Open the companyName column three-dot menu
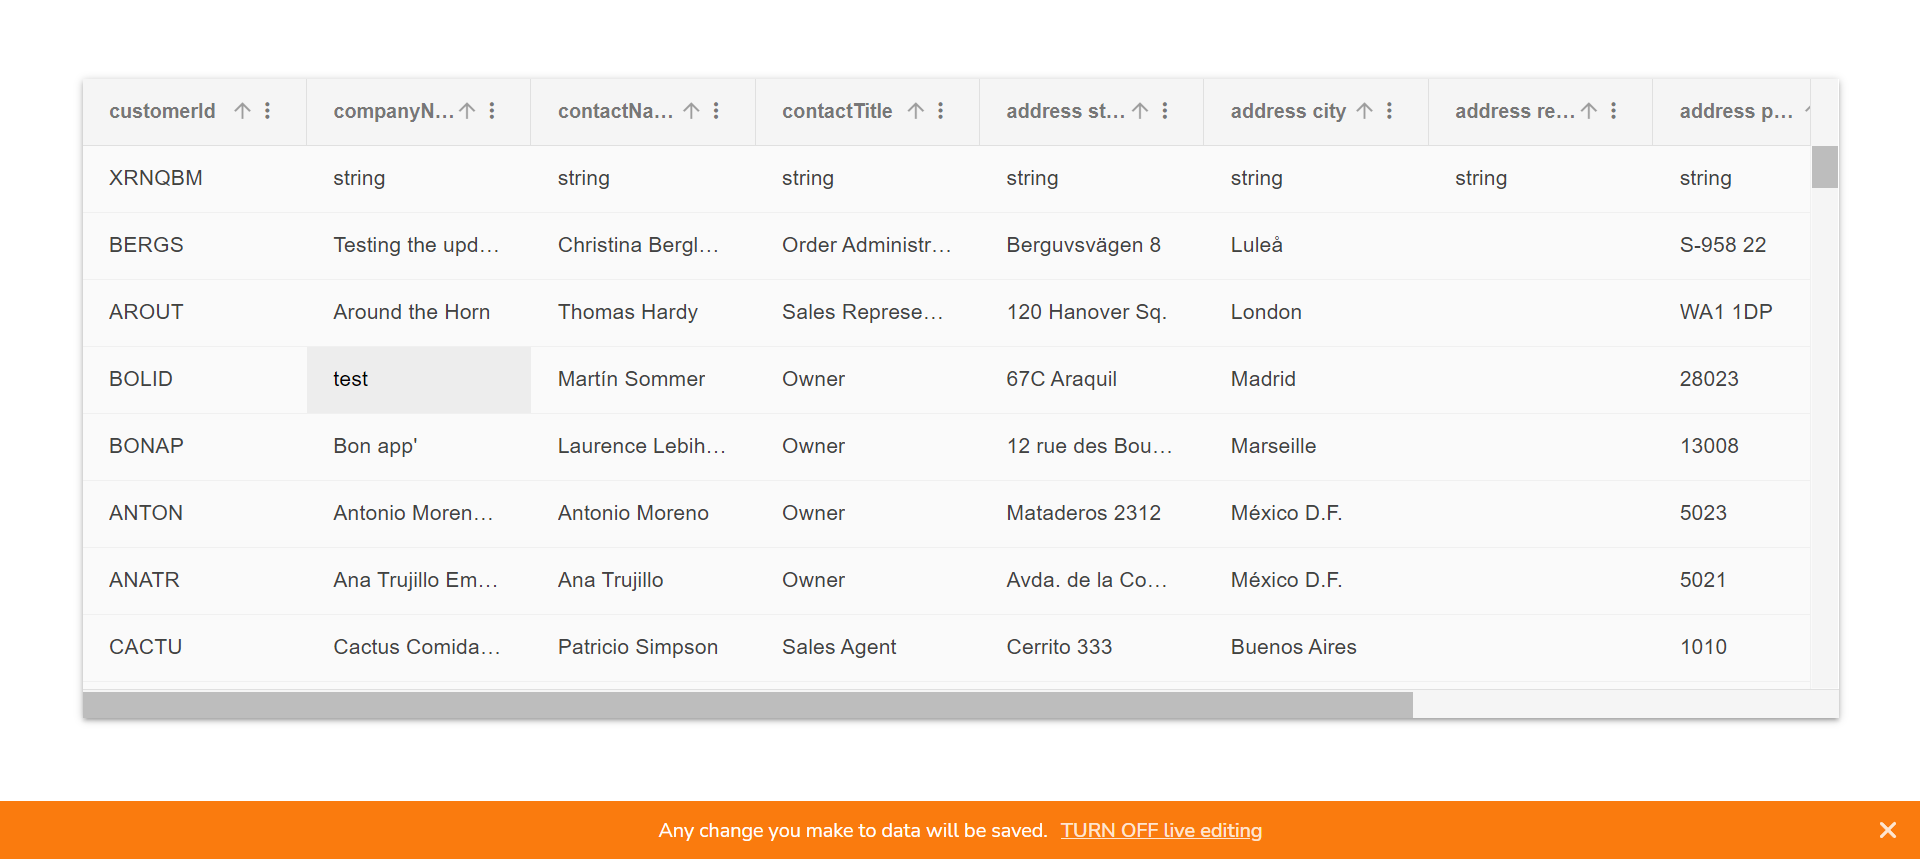 pos(492,111)
